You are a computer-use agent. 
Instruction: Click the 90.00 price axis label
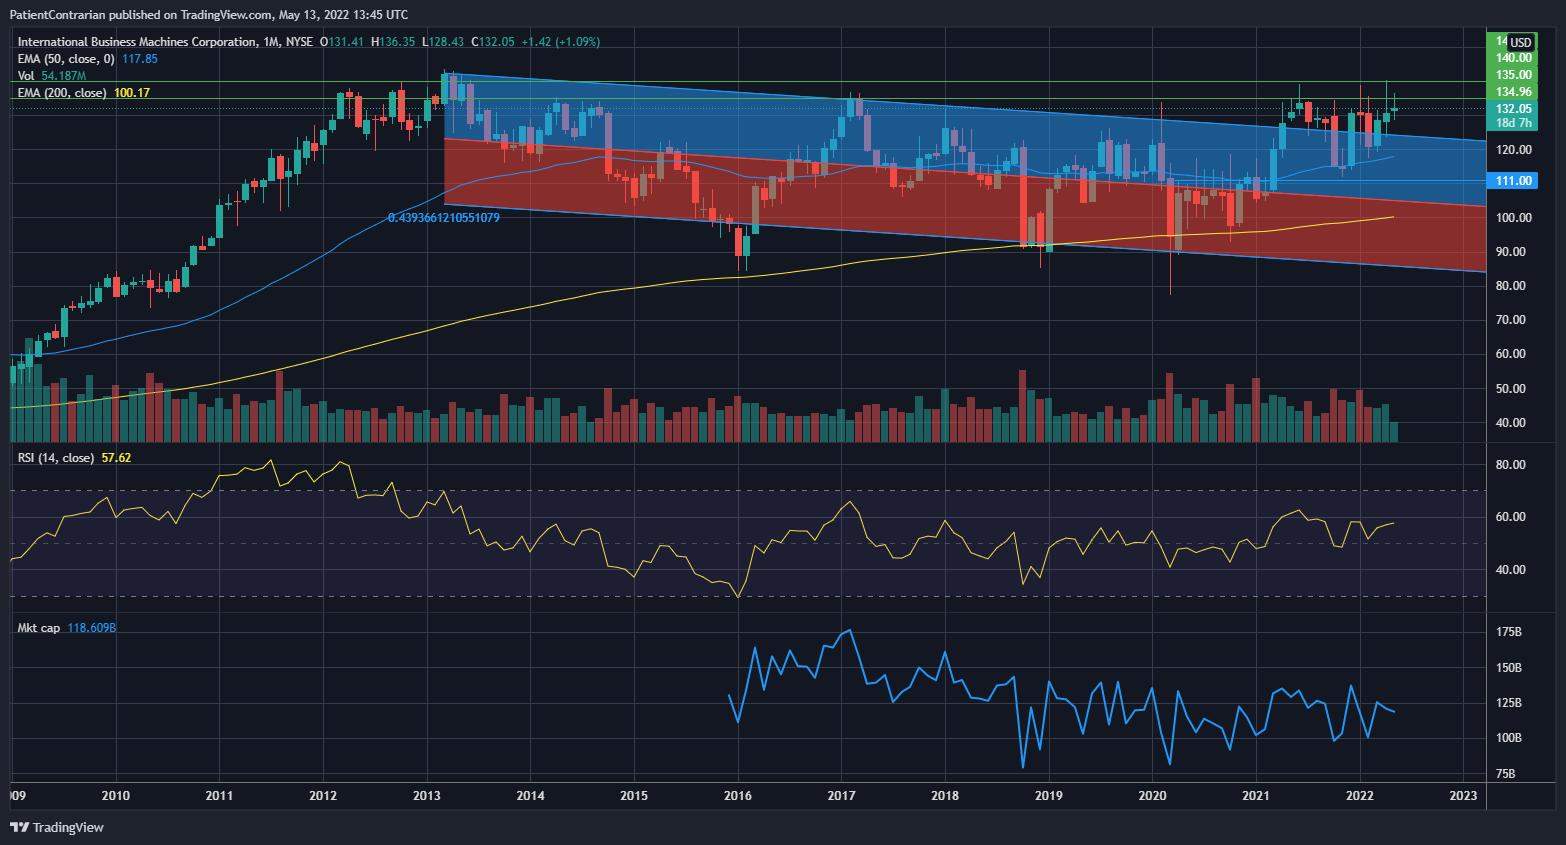1511,252
